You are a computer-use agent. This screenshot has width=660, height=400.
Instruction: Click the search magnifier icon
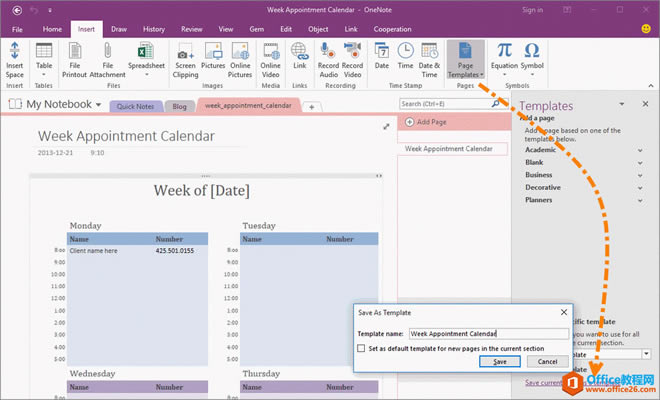(495, 104)
